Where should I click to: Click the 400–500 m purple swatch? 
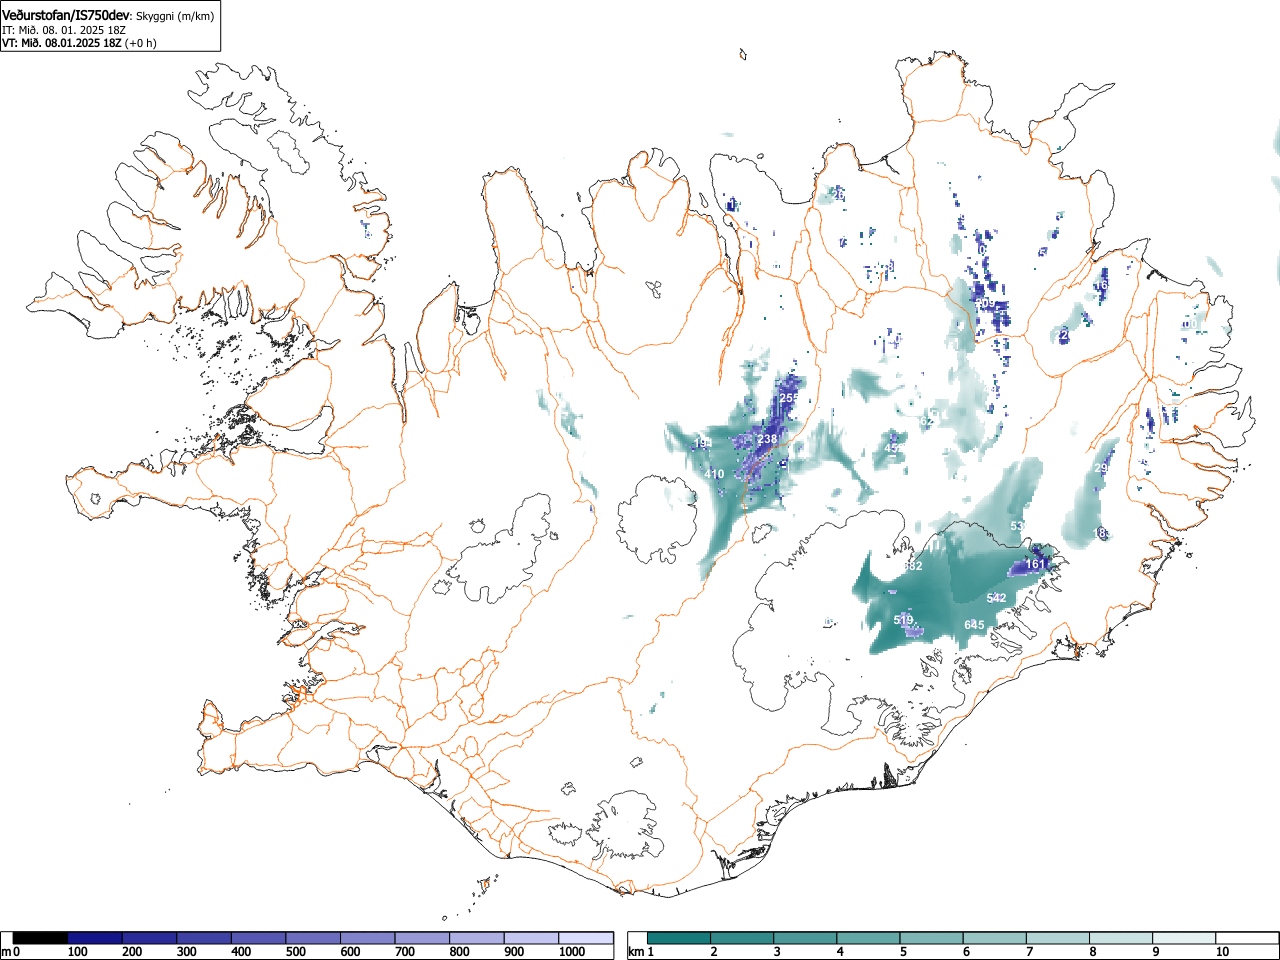(259, 938)
